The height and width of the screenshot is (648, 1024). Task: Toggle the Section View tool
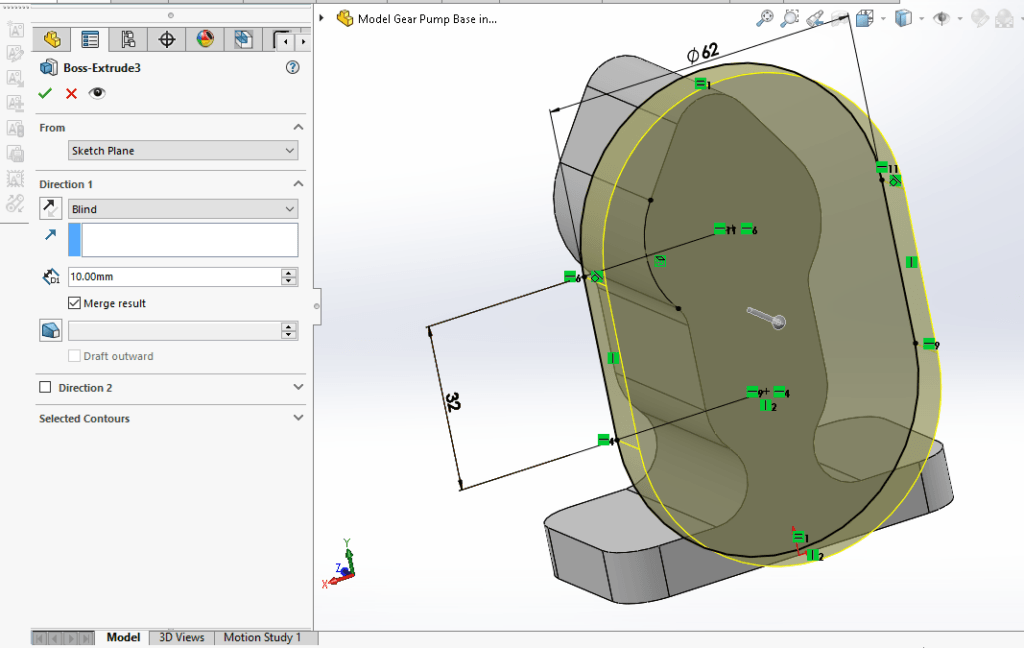point(839,19)
